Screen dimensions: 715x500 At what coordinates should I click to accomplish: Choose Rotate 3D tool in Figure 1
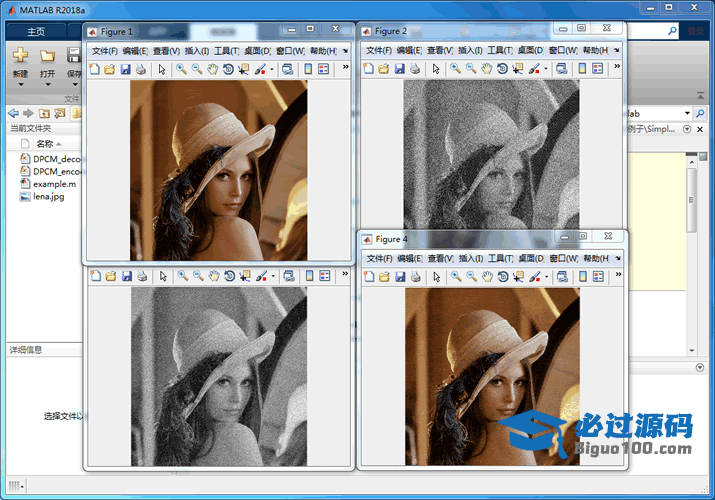(x=228, y=69)
